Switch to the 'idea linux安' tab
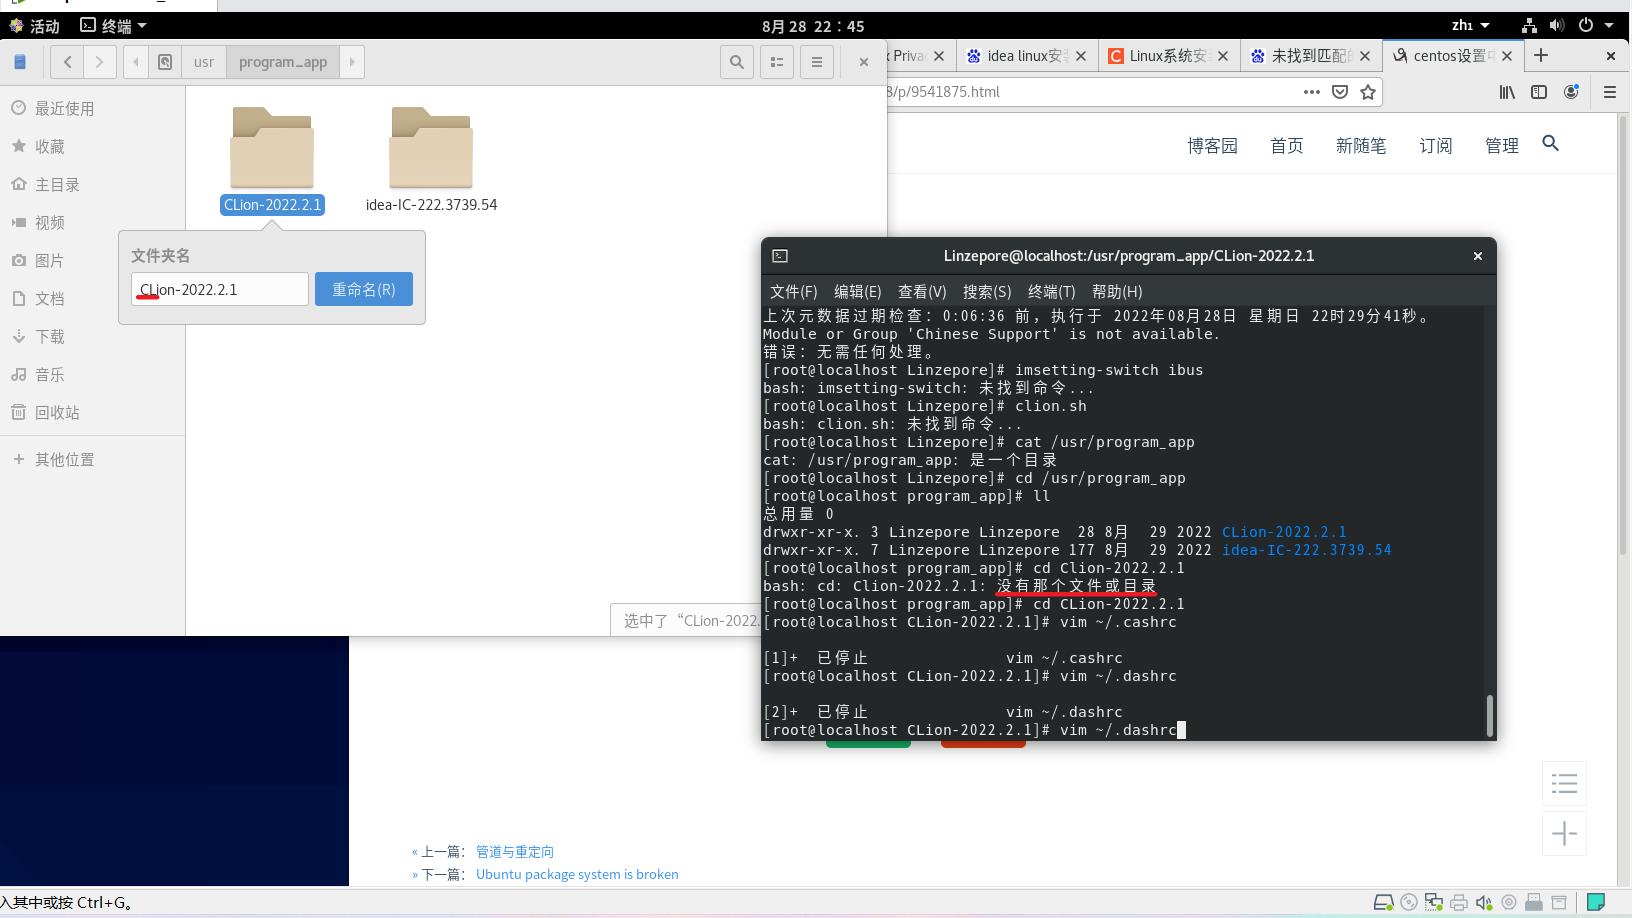The height and width of the screenshot is (918, 1632). pyautogui.click(x=1028, y=56)
